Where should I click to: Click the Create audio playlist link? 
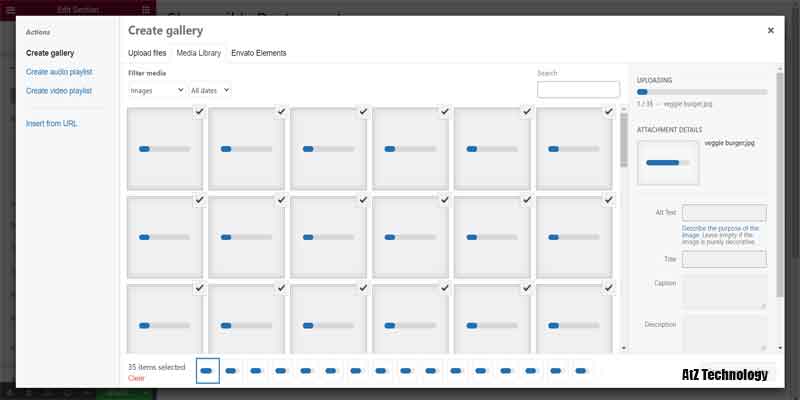click(x=59, y=72)
